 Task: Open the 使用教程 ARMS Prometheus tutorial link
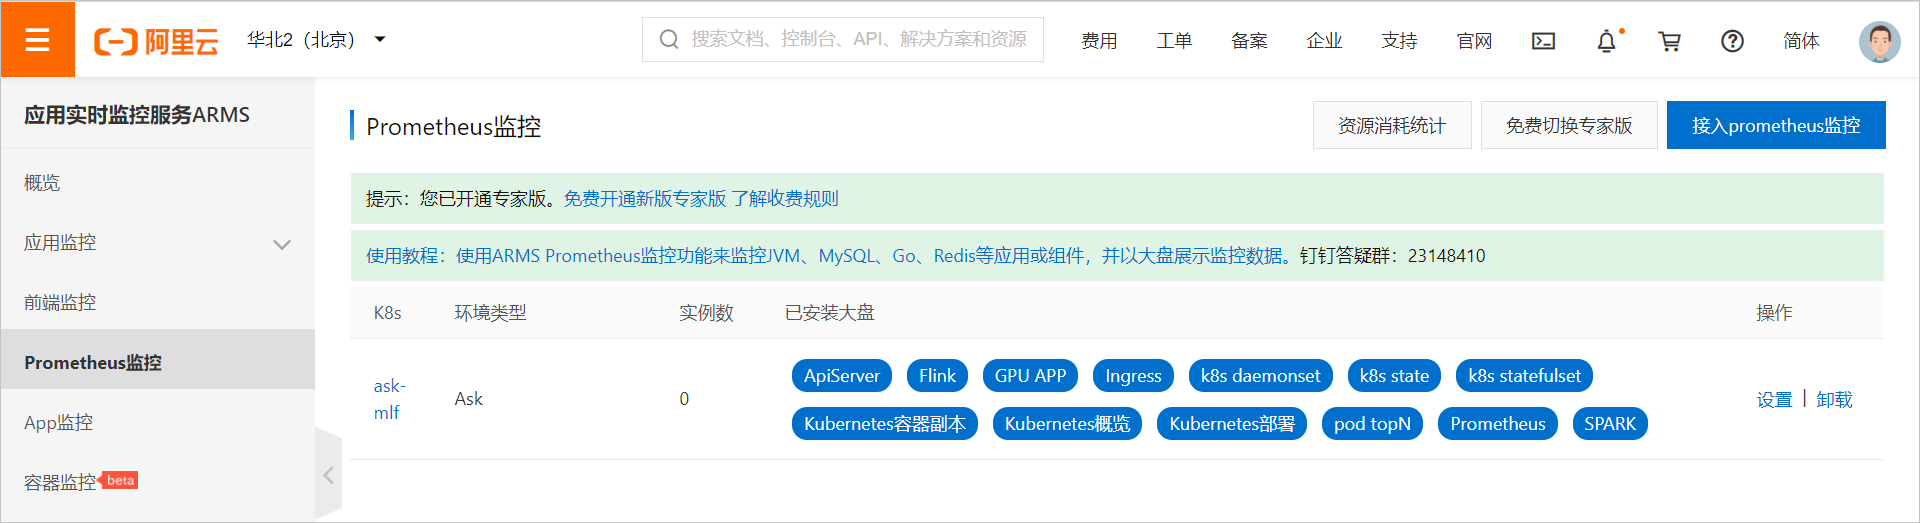point(829,256)
